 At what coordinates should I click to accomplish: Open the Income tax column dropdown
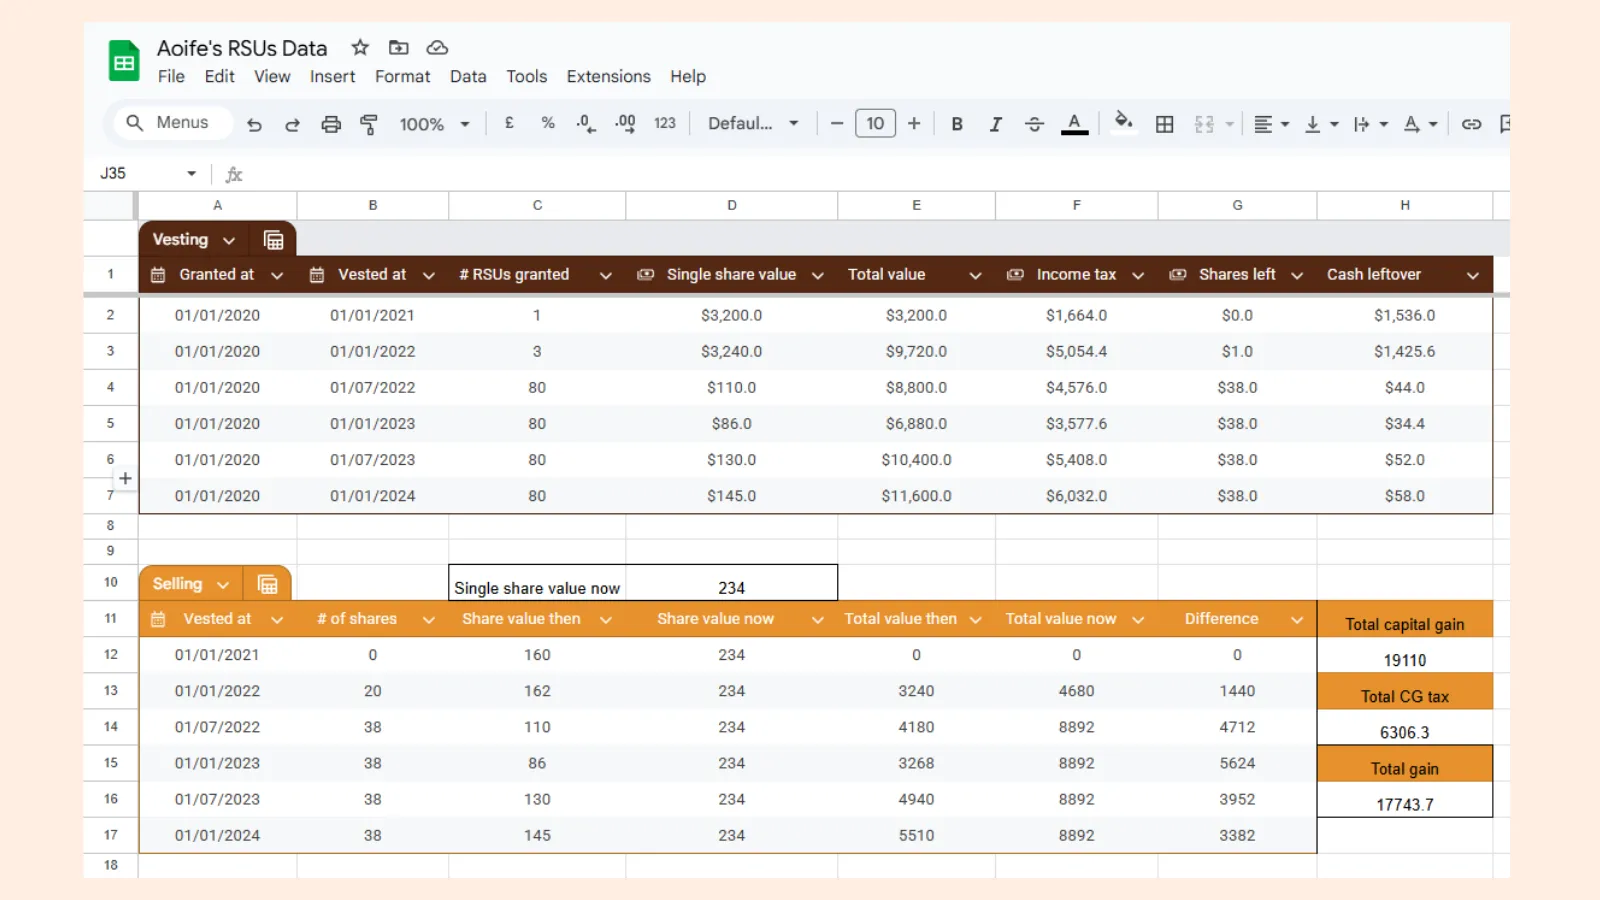[x=1138, y=274]
